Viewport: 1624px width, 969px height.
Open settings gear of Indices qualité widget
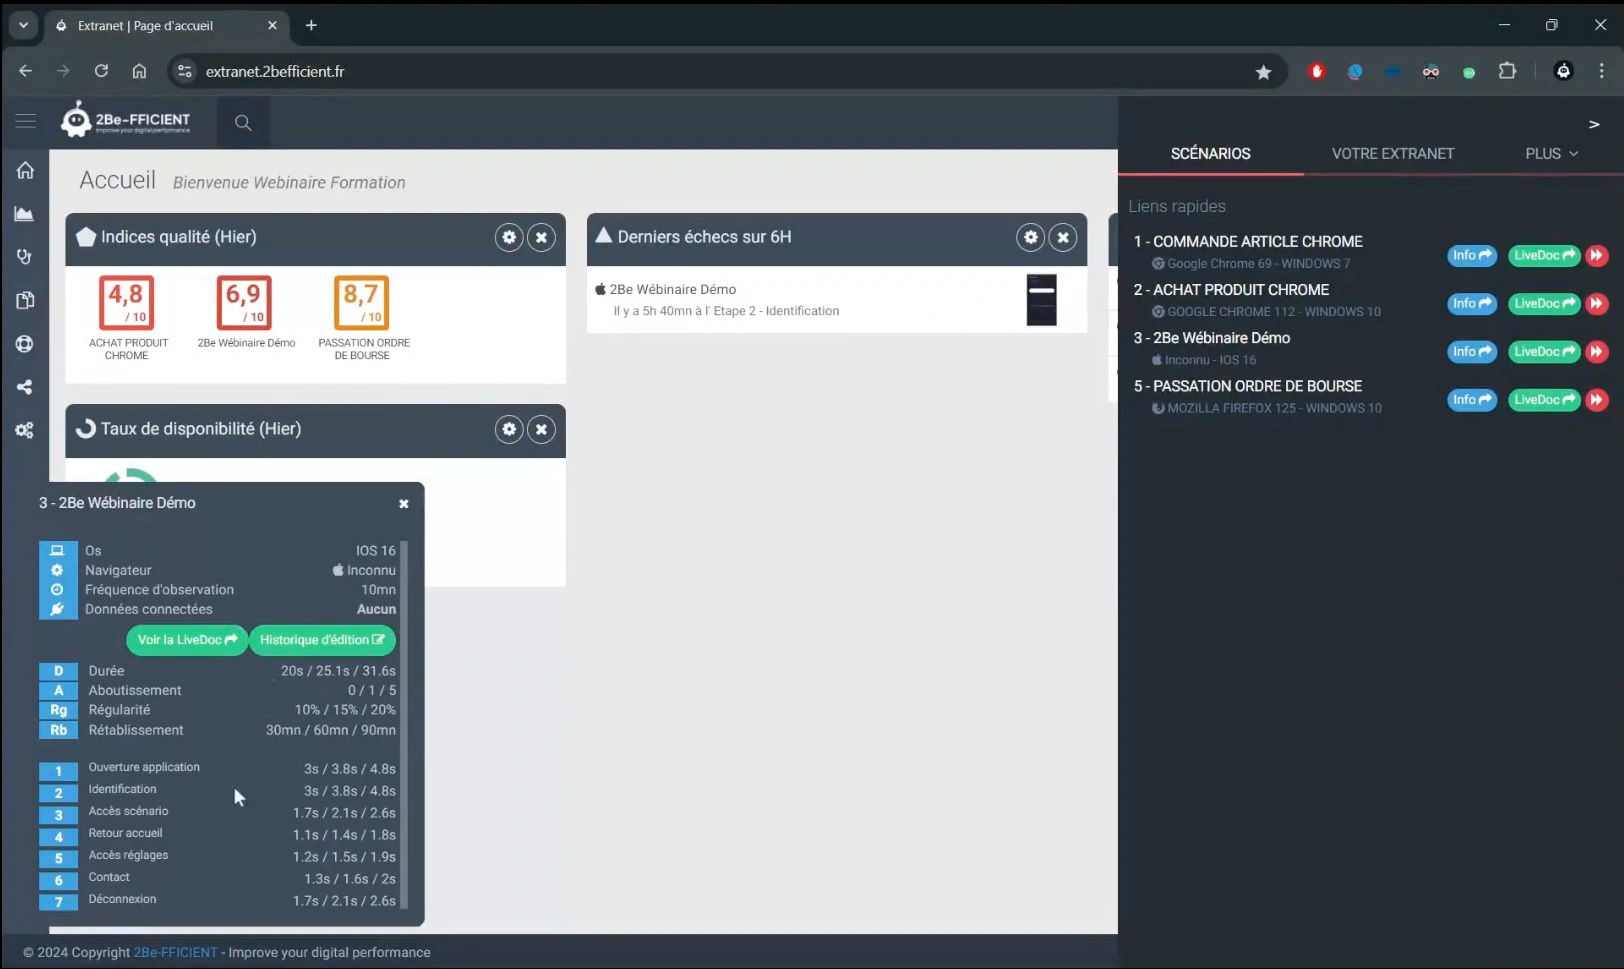[x=509, y=237]
